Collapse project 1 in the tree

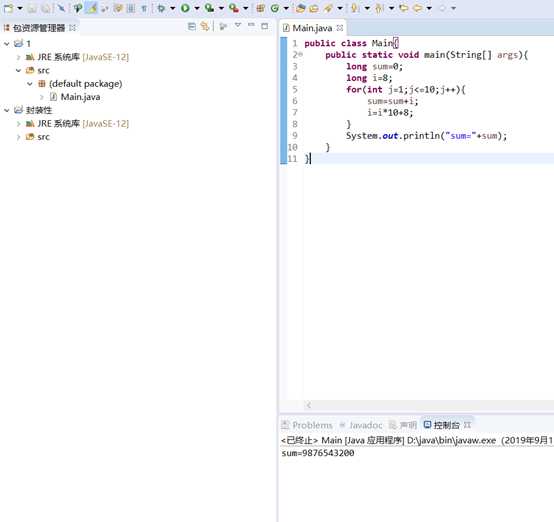point(7,44)
